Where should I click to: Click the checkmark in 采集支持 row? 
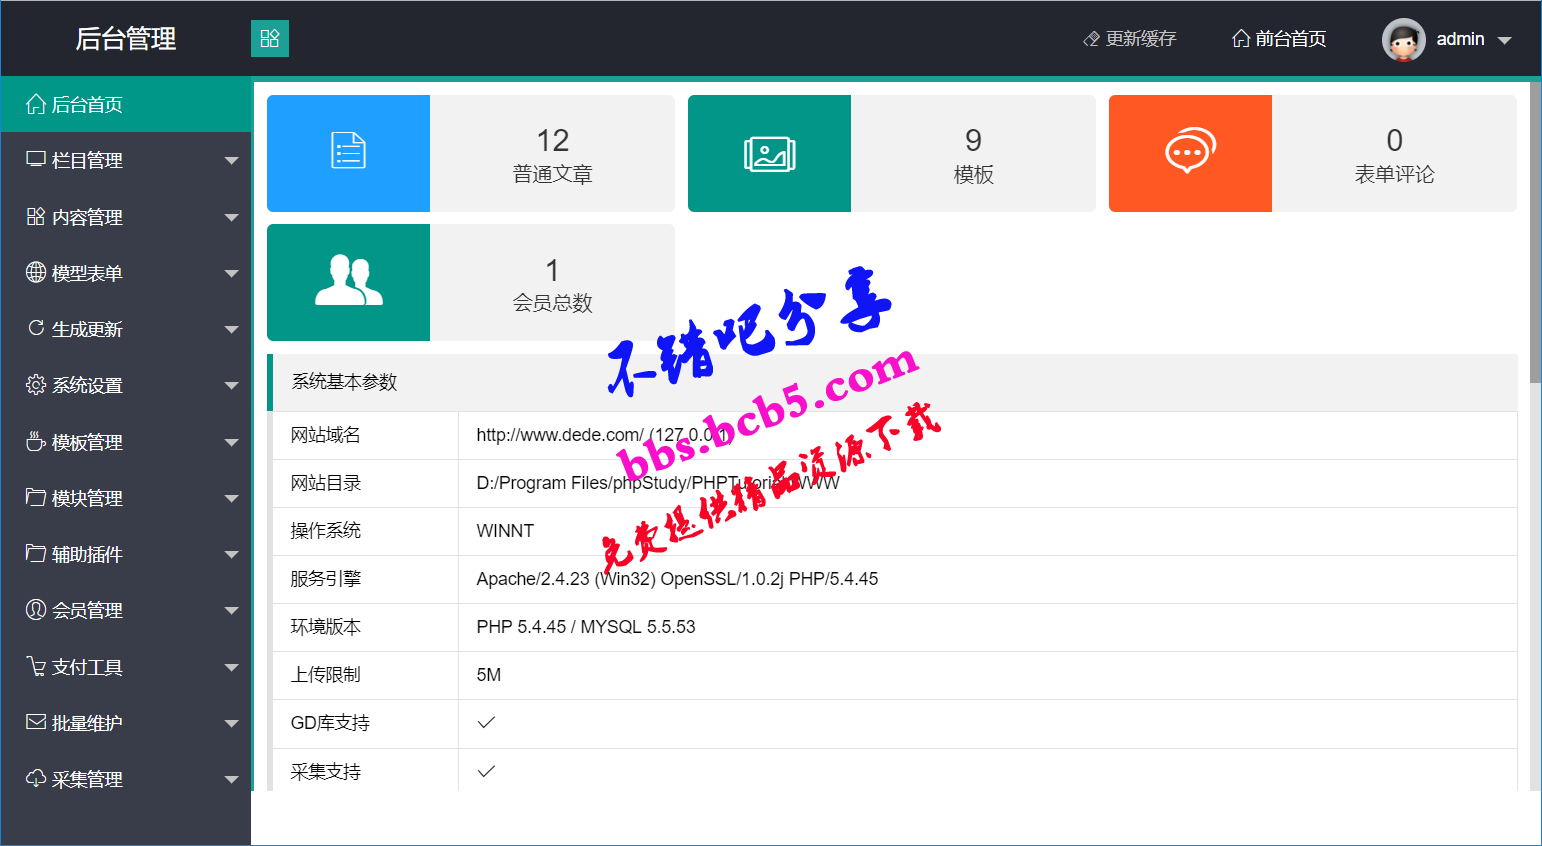tap(487, 771)
